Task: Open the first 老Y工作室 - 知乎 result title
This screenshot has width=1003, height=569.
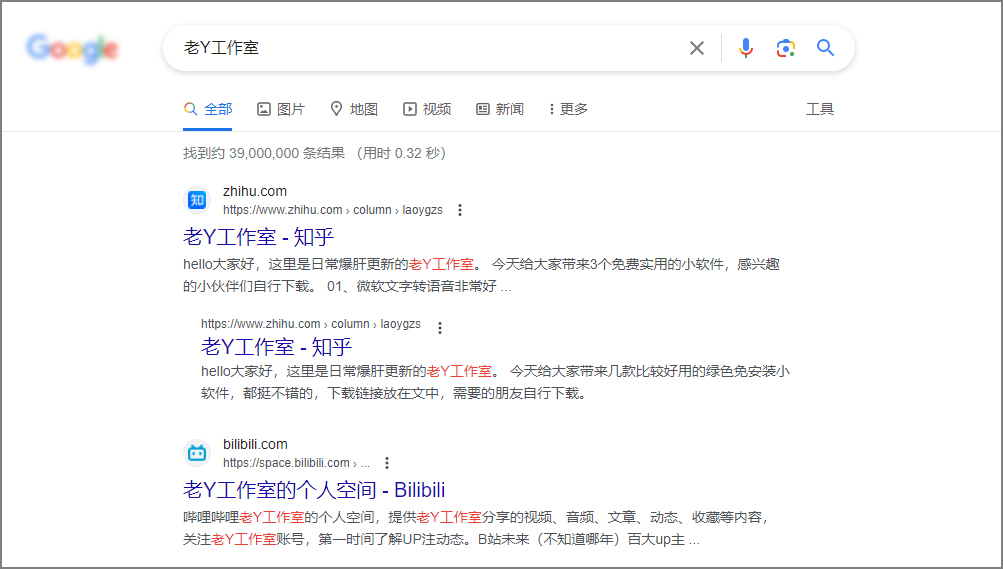Action: [258, 237]
